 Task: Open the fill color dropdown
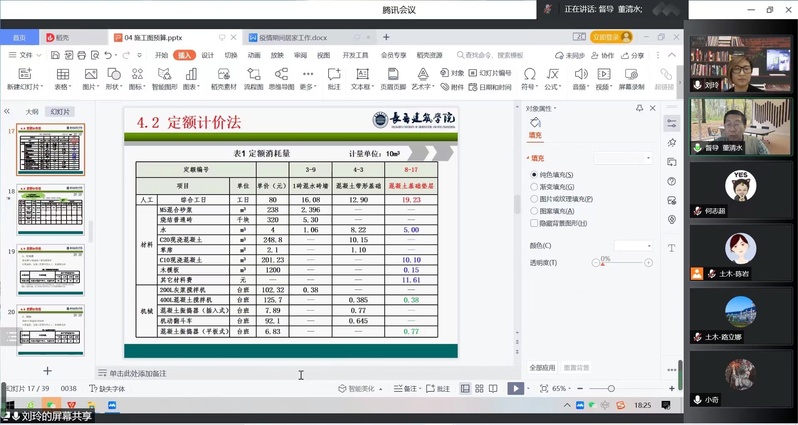coord(634,245)
